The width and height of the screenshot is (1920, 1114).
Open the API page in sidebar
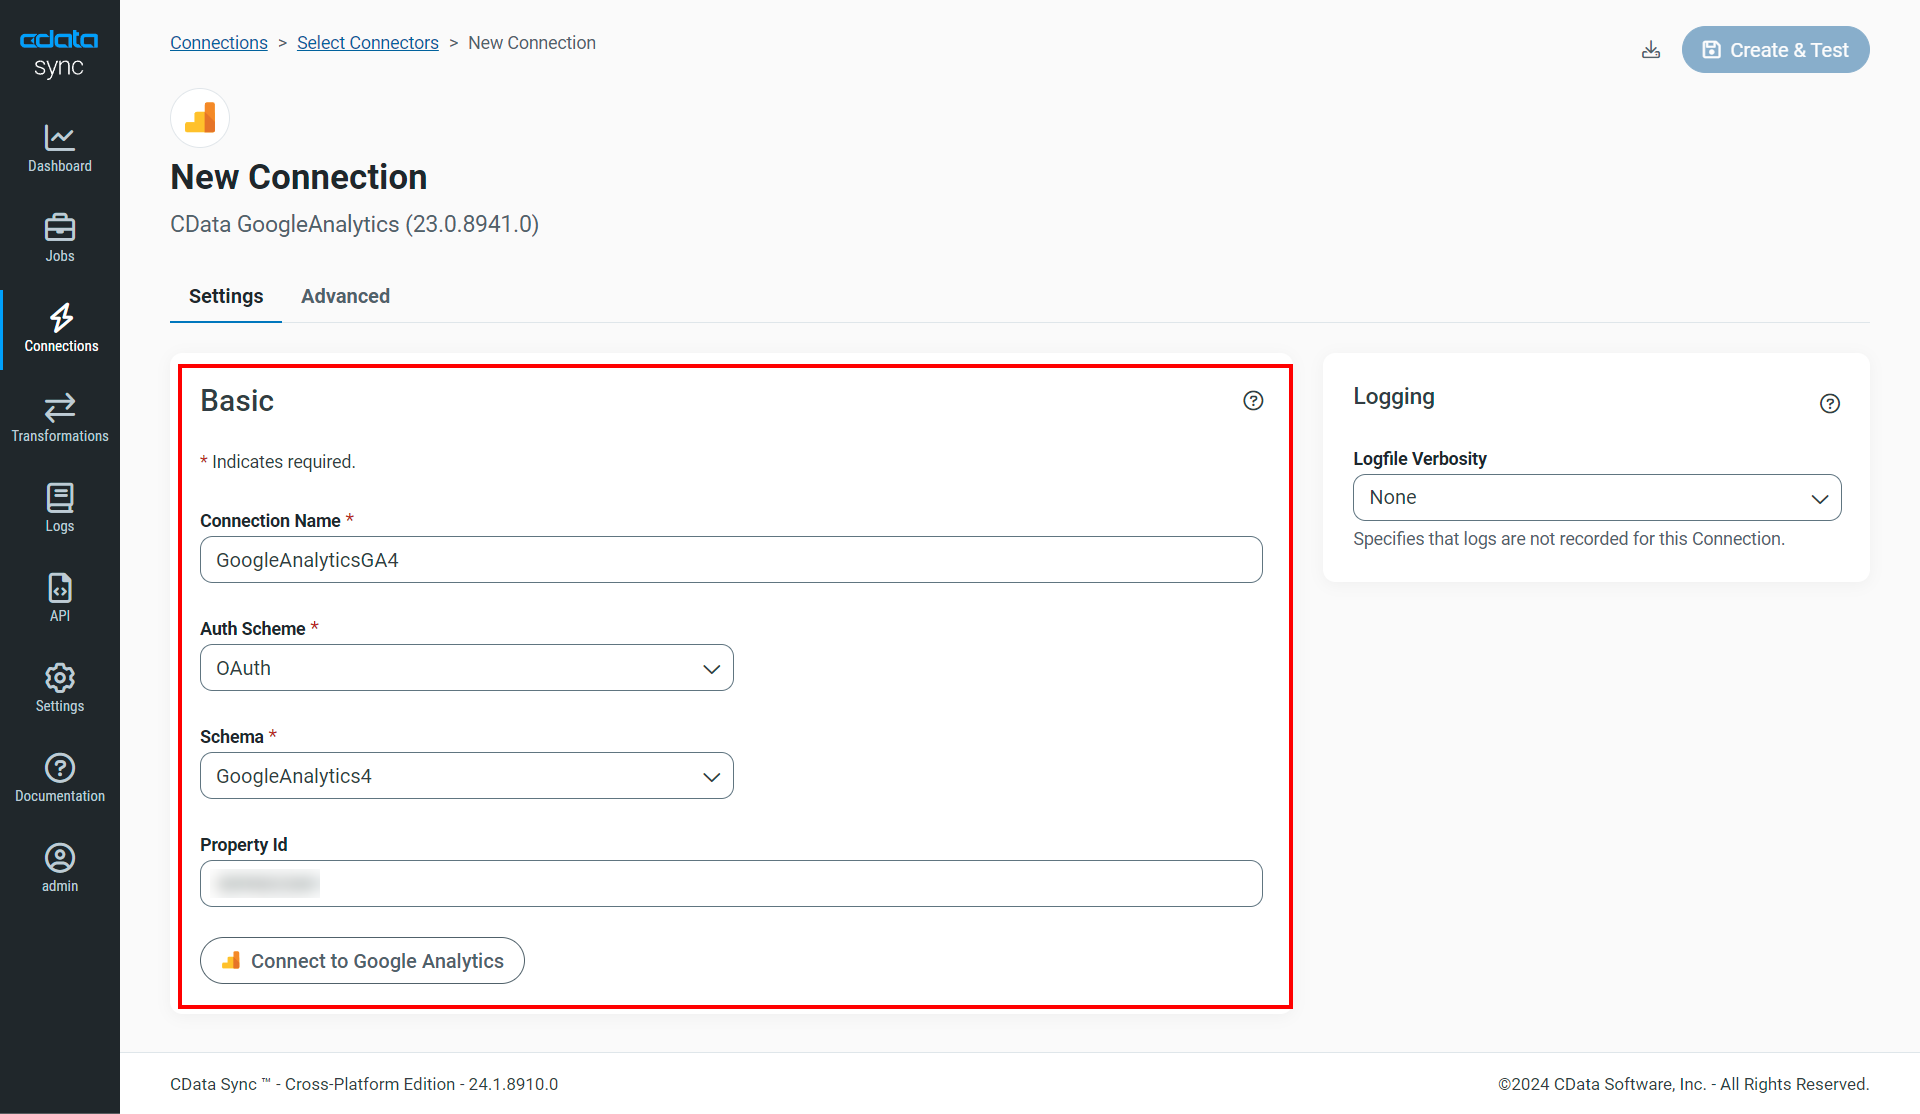(x=60, y=599)
